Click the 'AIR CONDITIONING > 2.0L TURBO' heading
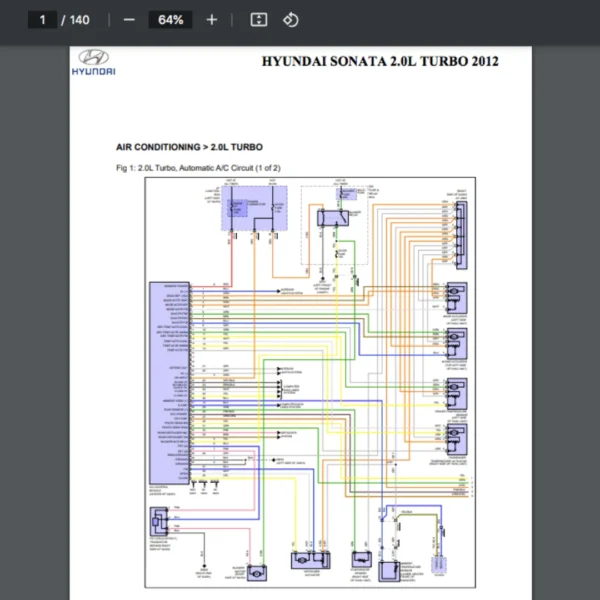This screenshot has height=600, width=600. click(192, 147)
